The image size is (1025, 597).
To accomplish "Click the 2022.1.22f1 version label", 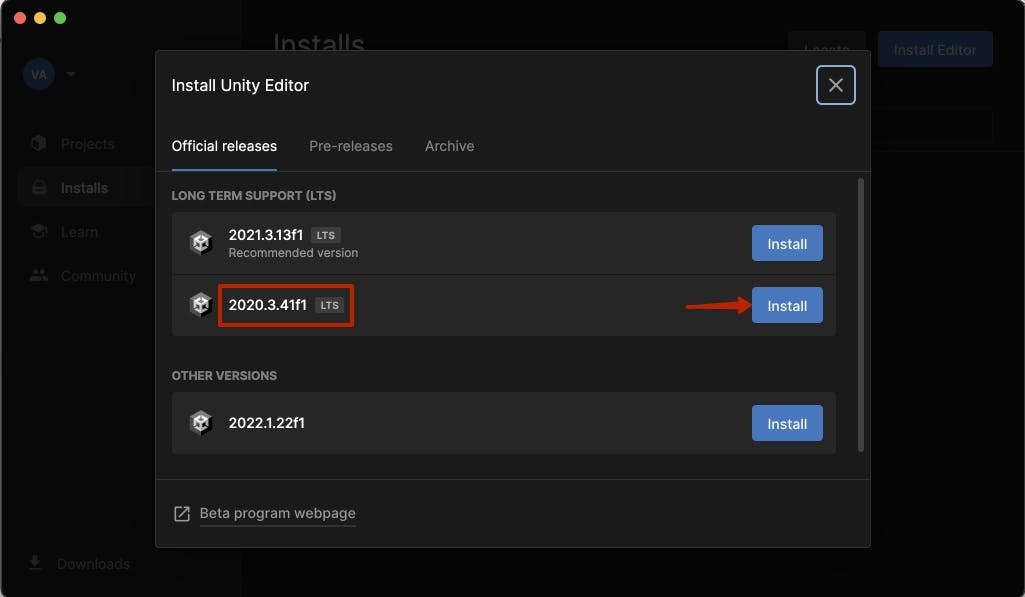I will [267, 423].
